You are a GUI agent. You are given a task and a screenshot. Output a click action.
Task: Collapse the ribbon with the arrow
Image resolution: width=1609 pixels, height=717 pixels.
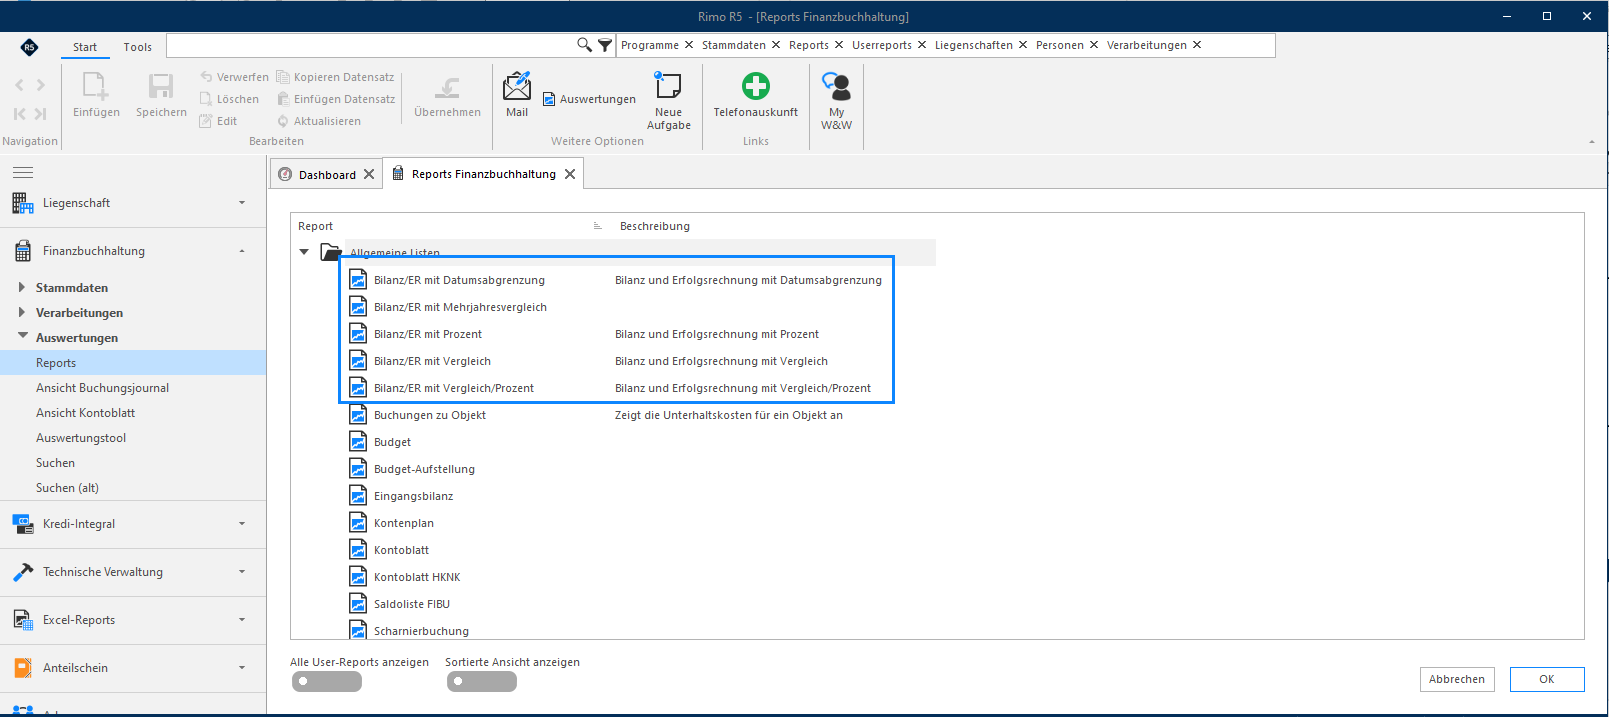[x=1592, y=141]
